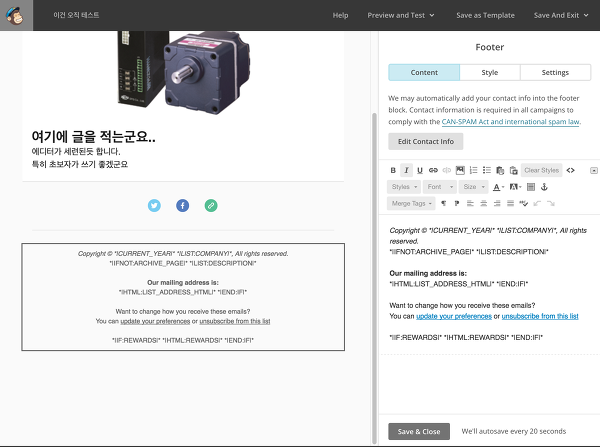600x447 pixels.
Task: Switch to the Settings tab
Action: click(x=555, y=72)
